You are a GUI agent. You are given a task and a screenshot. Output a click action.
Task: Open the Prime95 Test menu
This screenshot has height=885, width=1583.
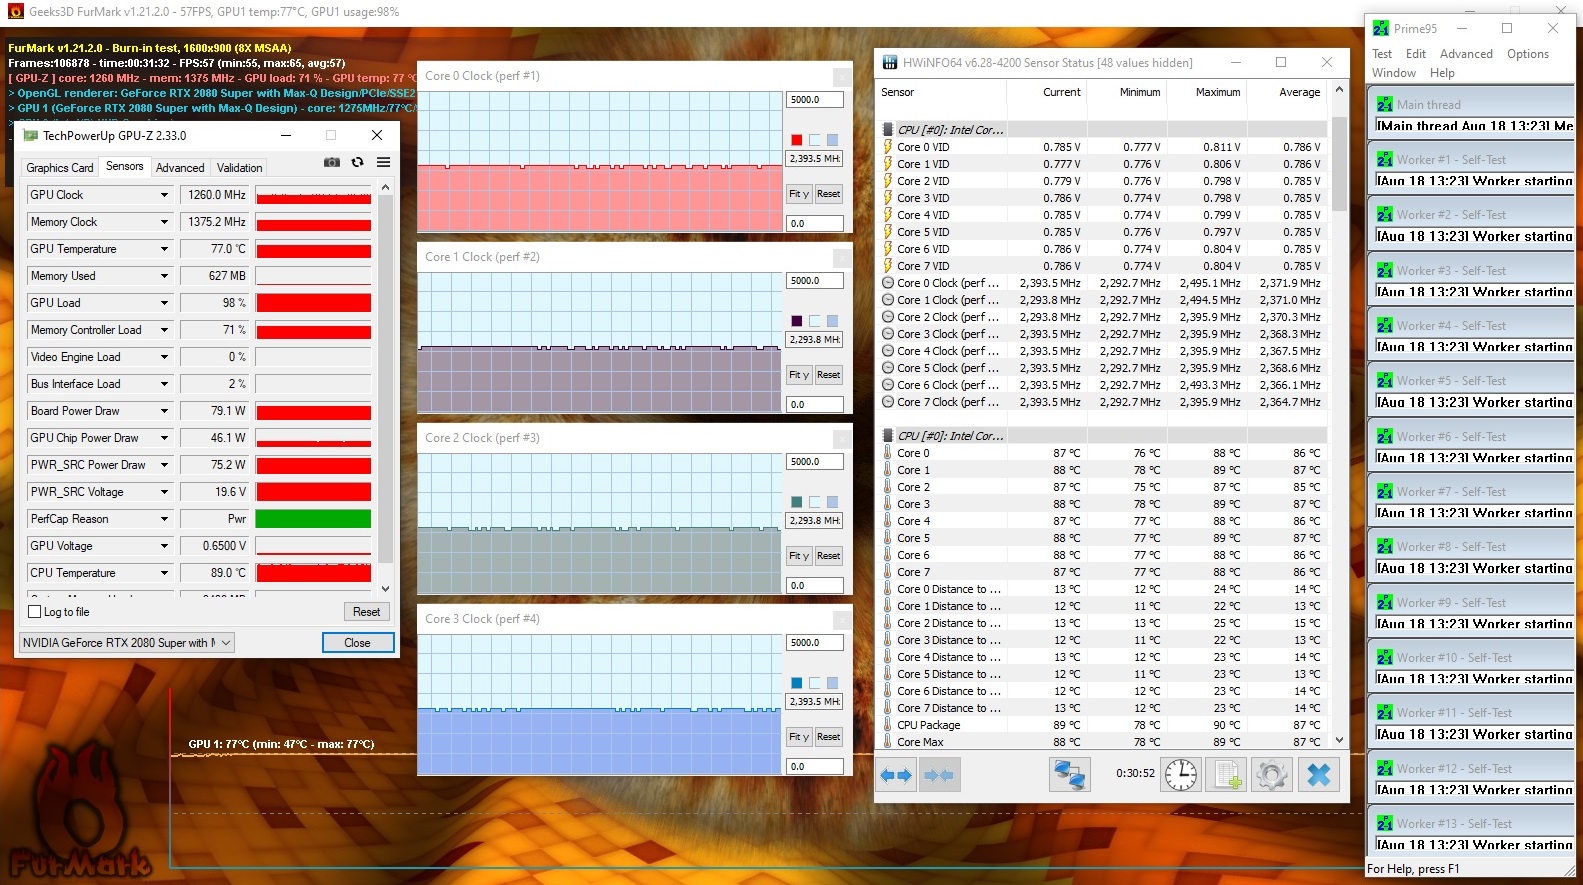(x=1382, y=54)
